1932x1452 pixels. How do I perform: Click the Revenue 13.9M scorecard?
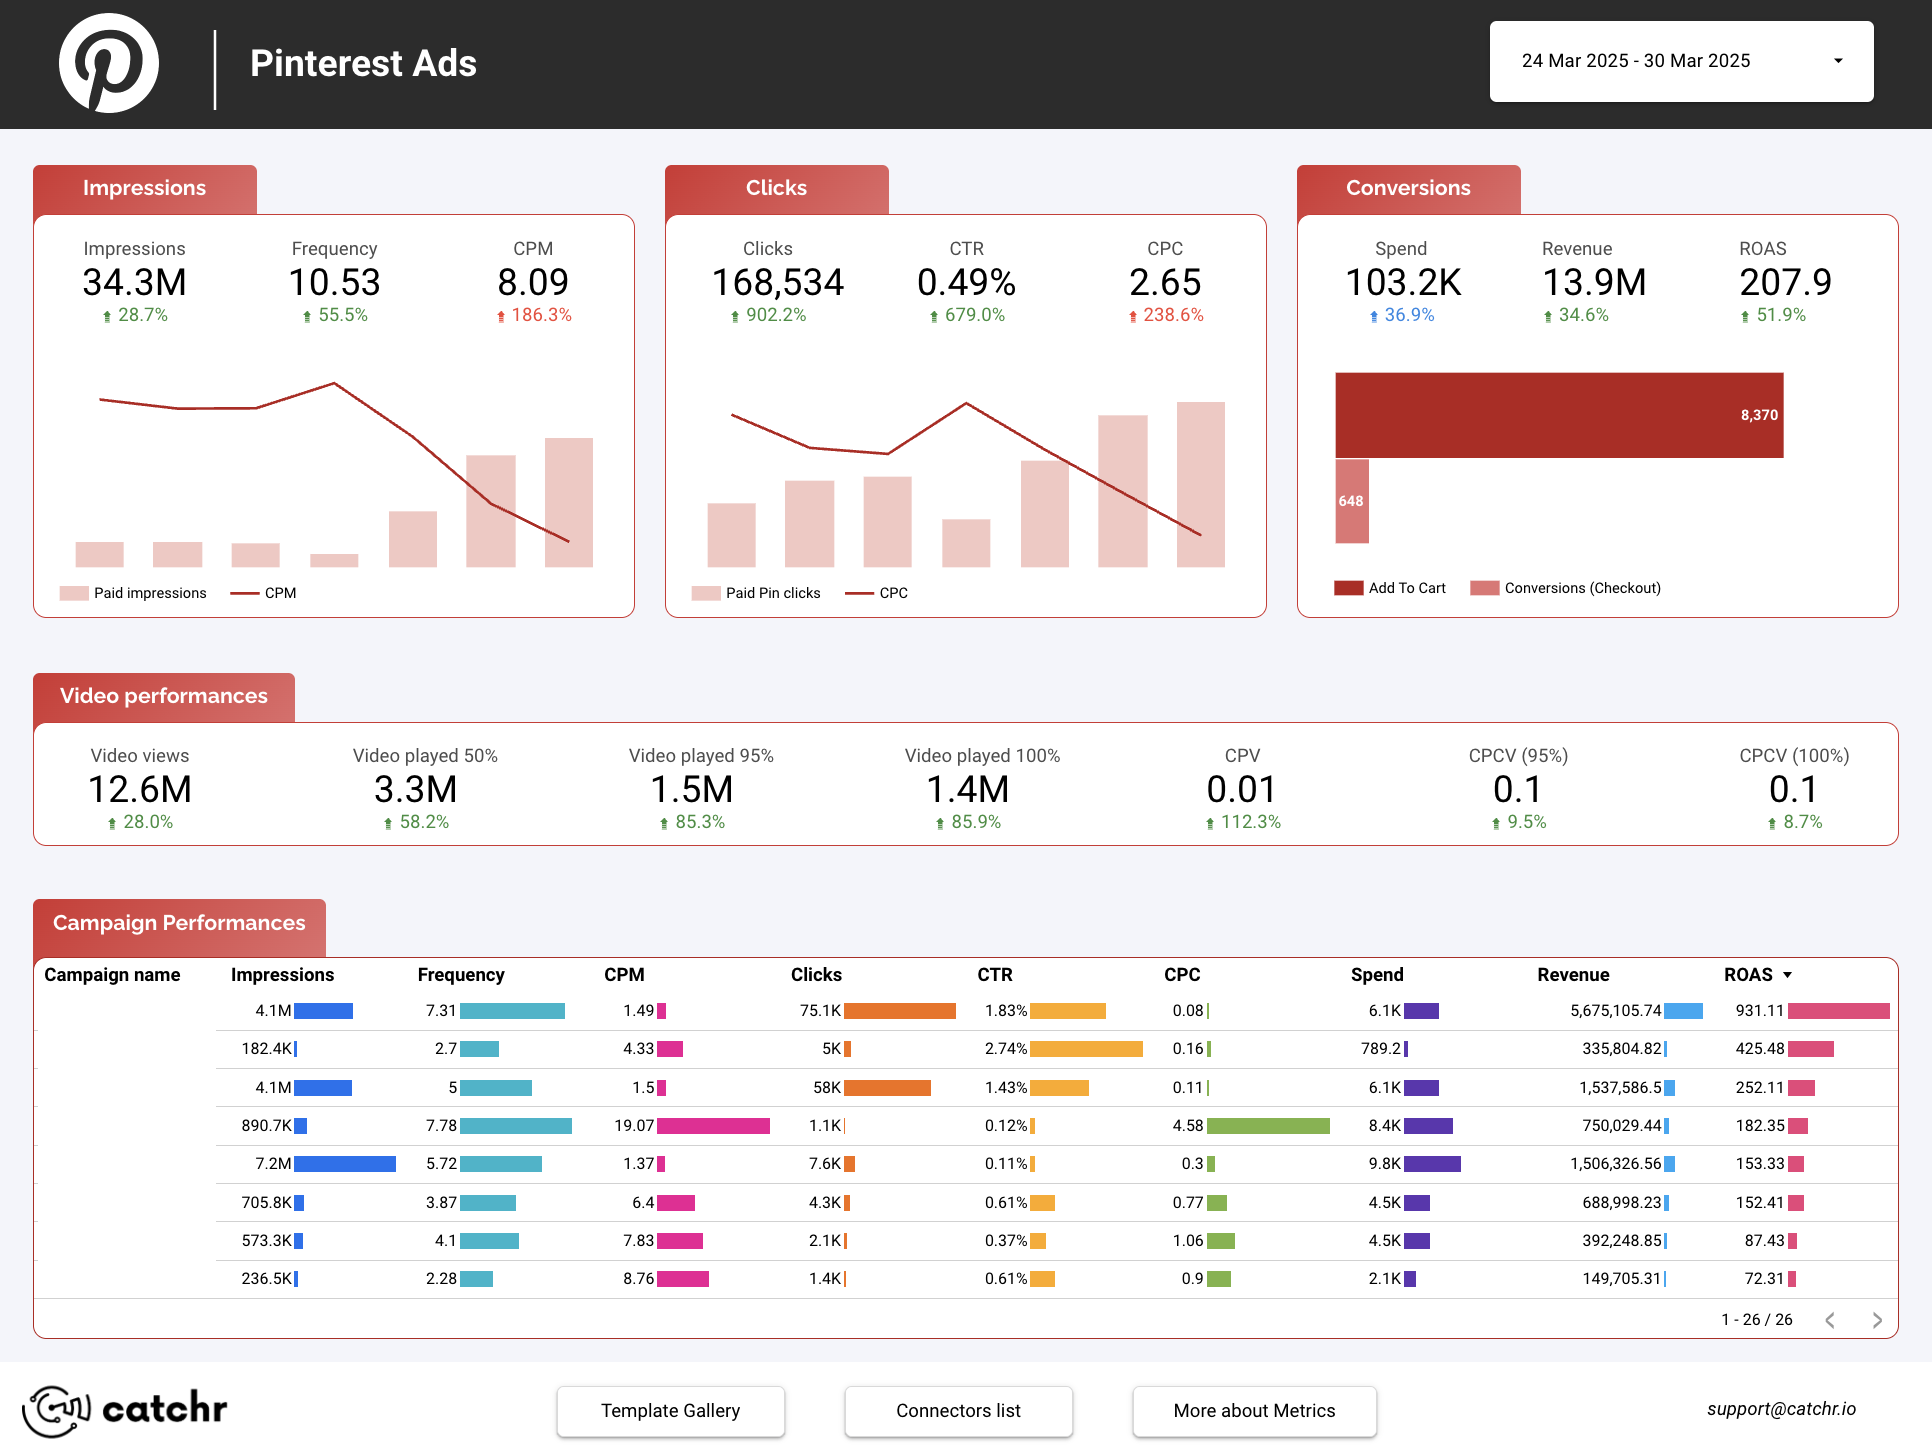point(1593,283)
